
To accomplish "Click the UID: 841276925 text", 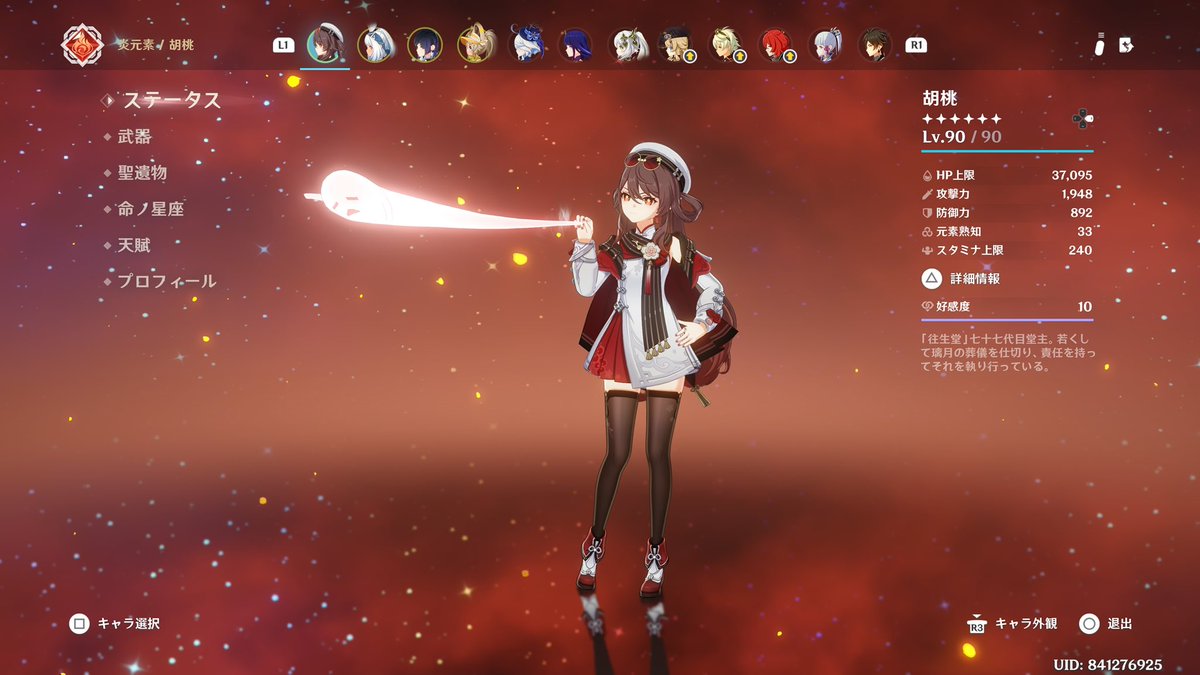I will [x=1108, y=664].
